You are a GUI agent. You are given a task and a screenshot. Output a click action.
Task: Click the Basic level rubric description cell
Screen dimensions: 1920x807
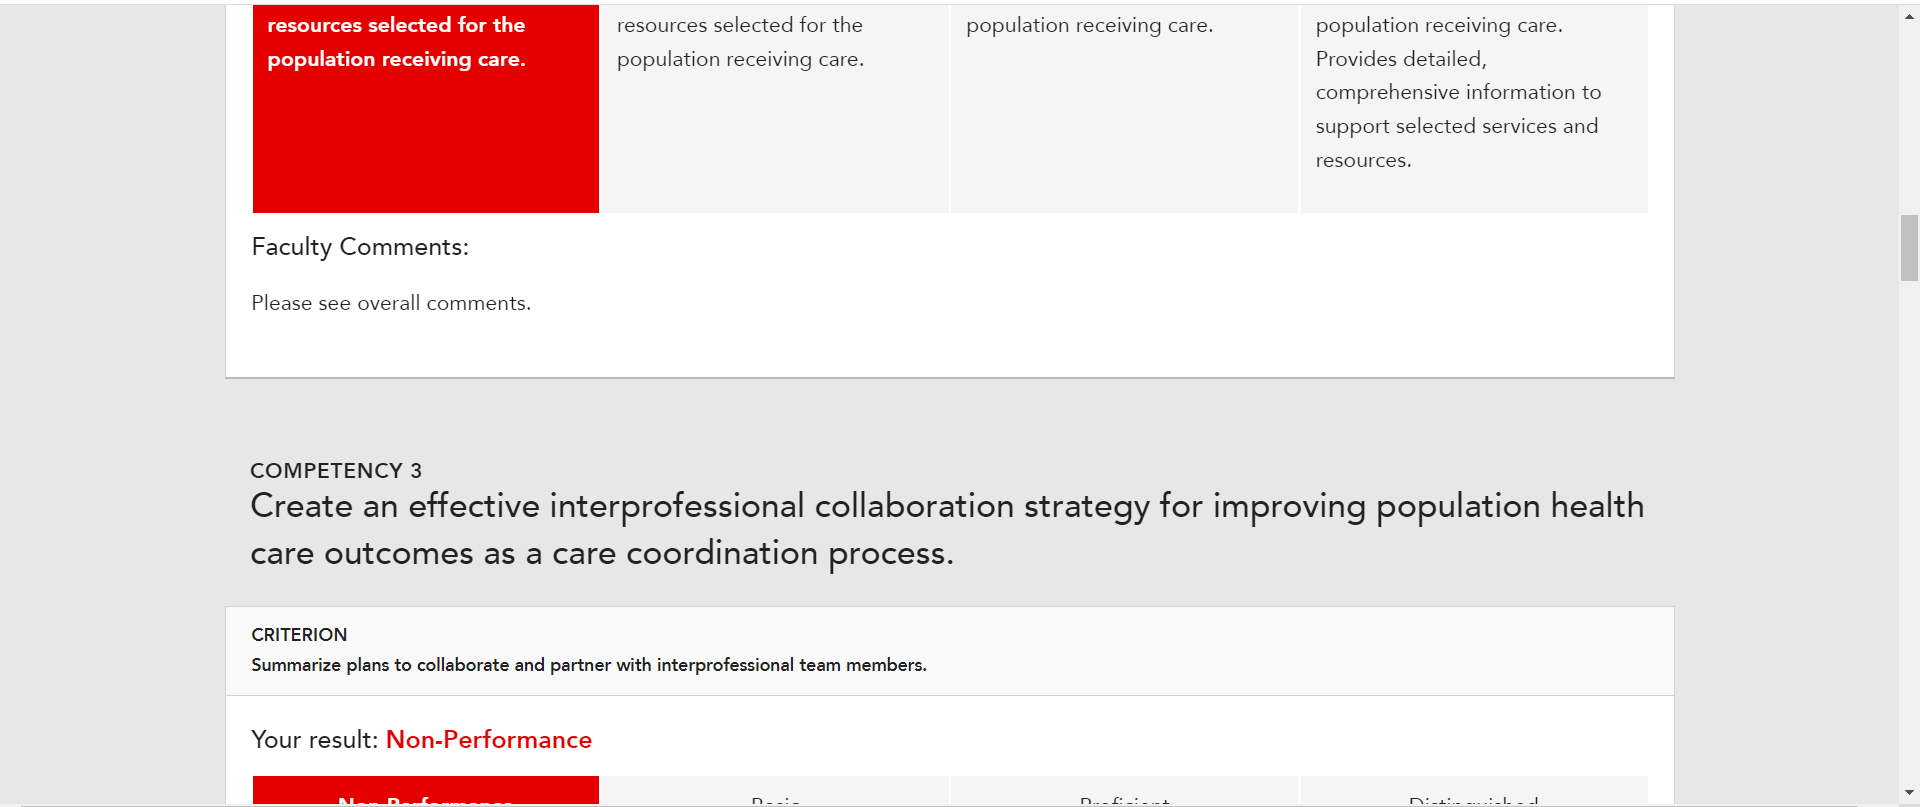pos(775,108)
